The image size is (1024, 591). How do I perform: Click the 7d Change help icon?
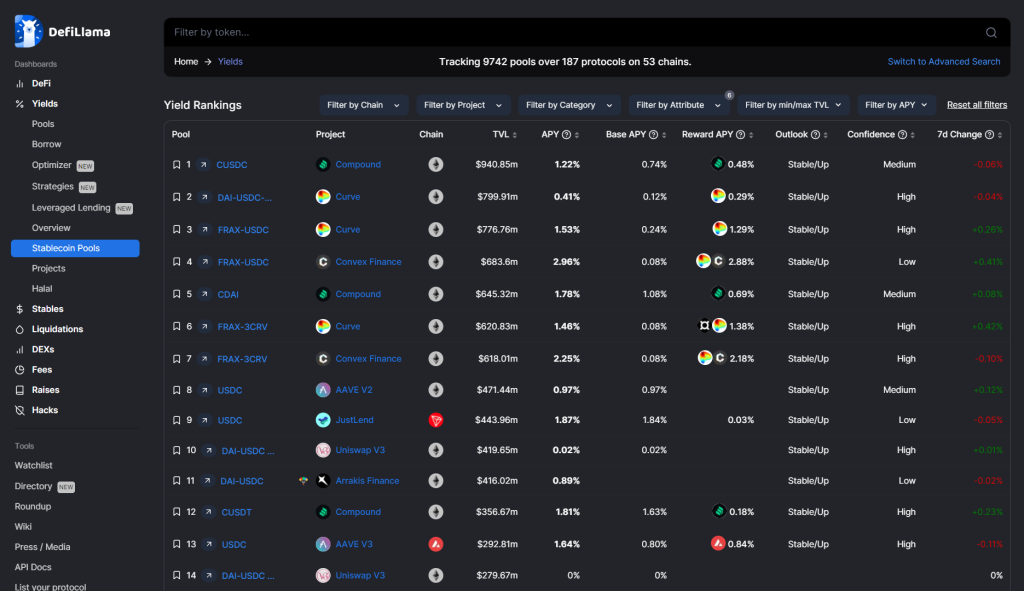989,135
